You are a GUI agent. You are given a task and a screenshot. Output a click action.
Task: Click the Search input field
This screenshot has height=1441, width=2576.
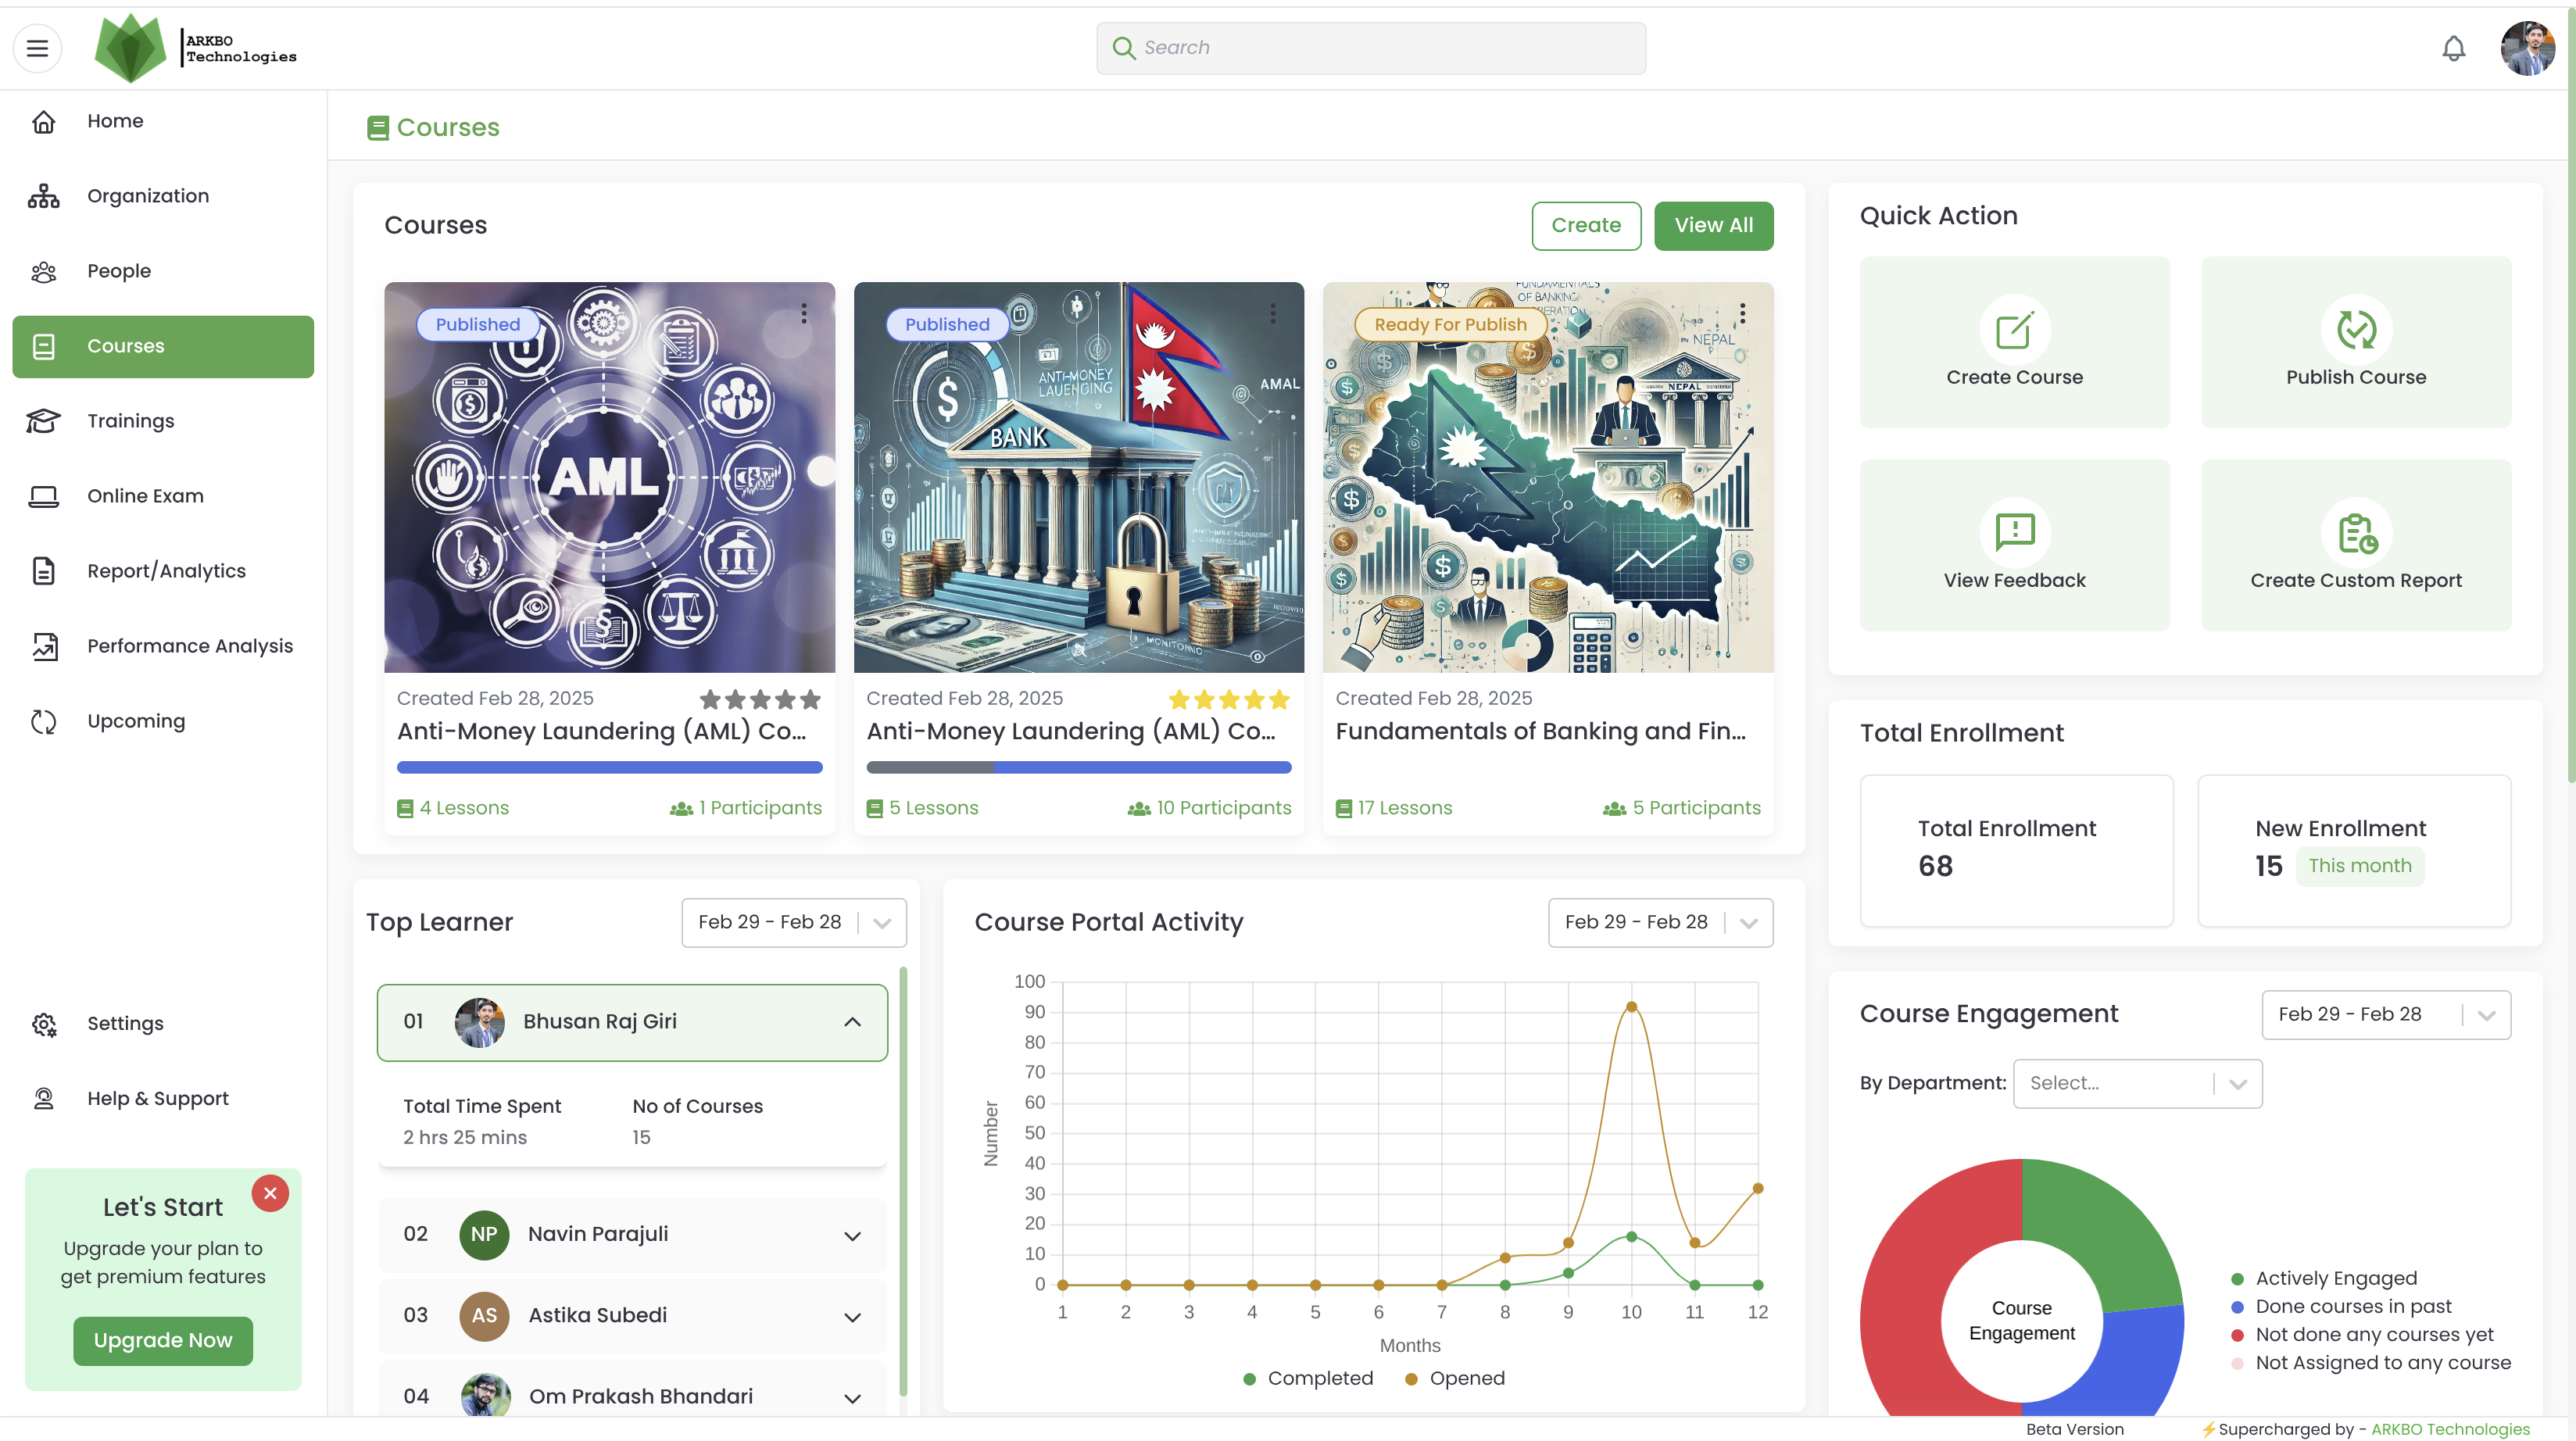click(x=1371, y=48)
